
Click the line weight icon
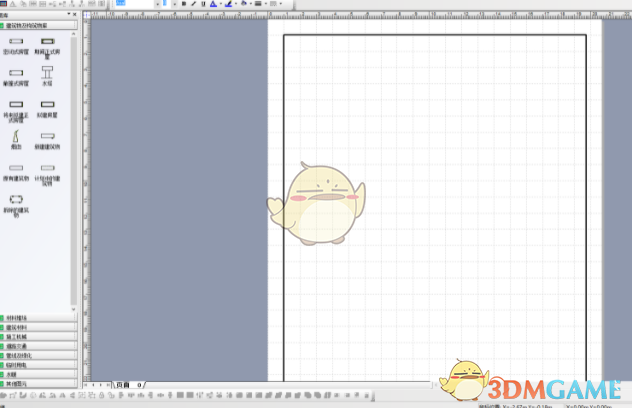258,4
